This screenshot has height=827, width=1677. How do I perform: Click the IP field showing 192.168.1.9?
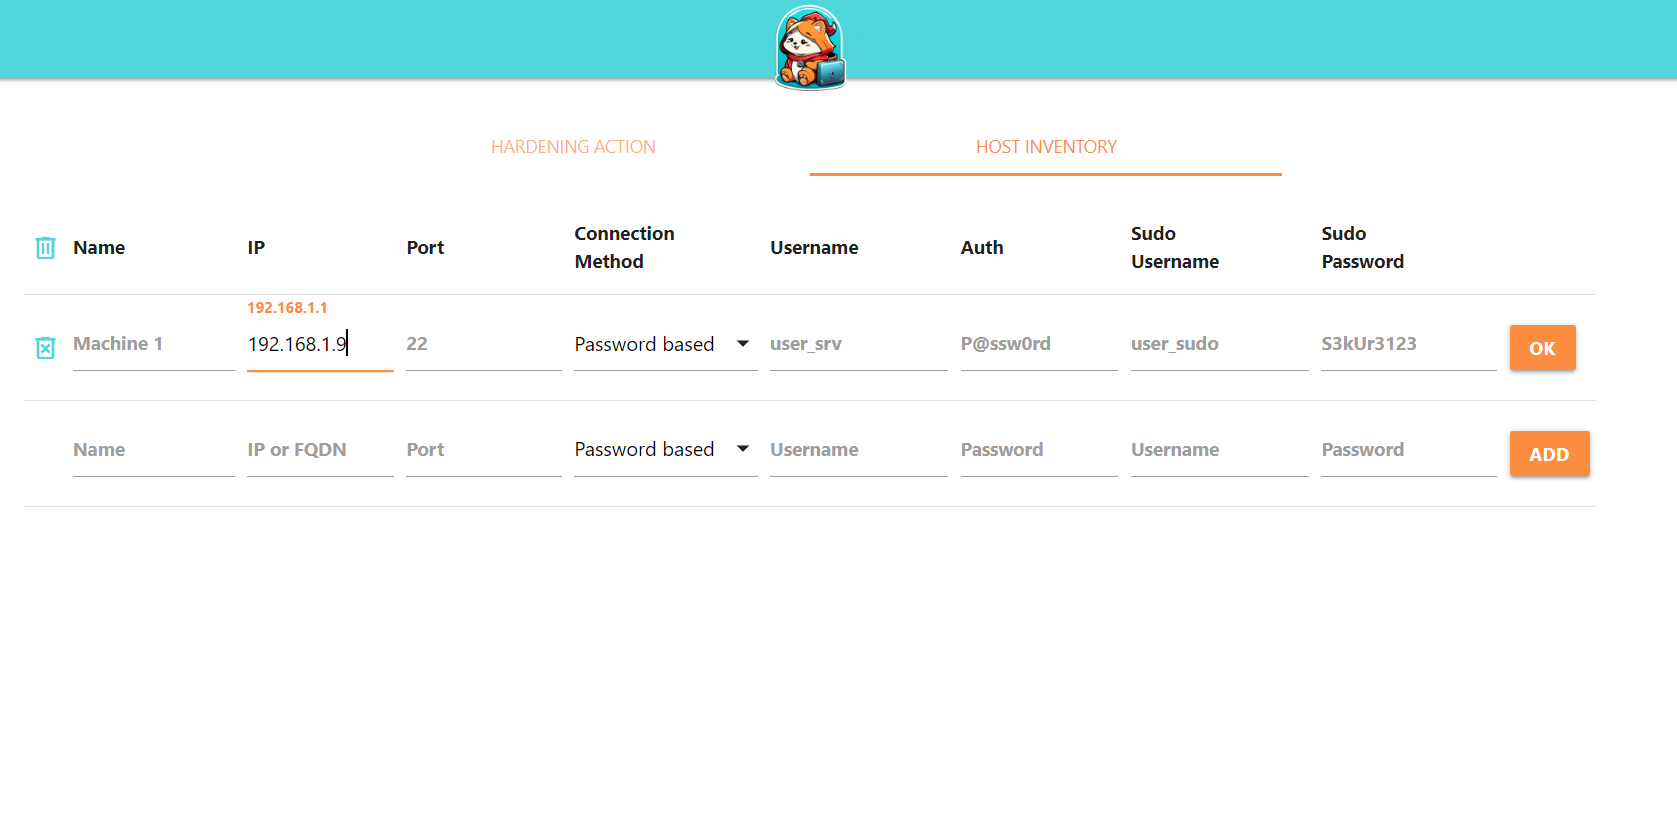(320, 344)
